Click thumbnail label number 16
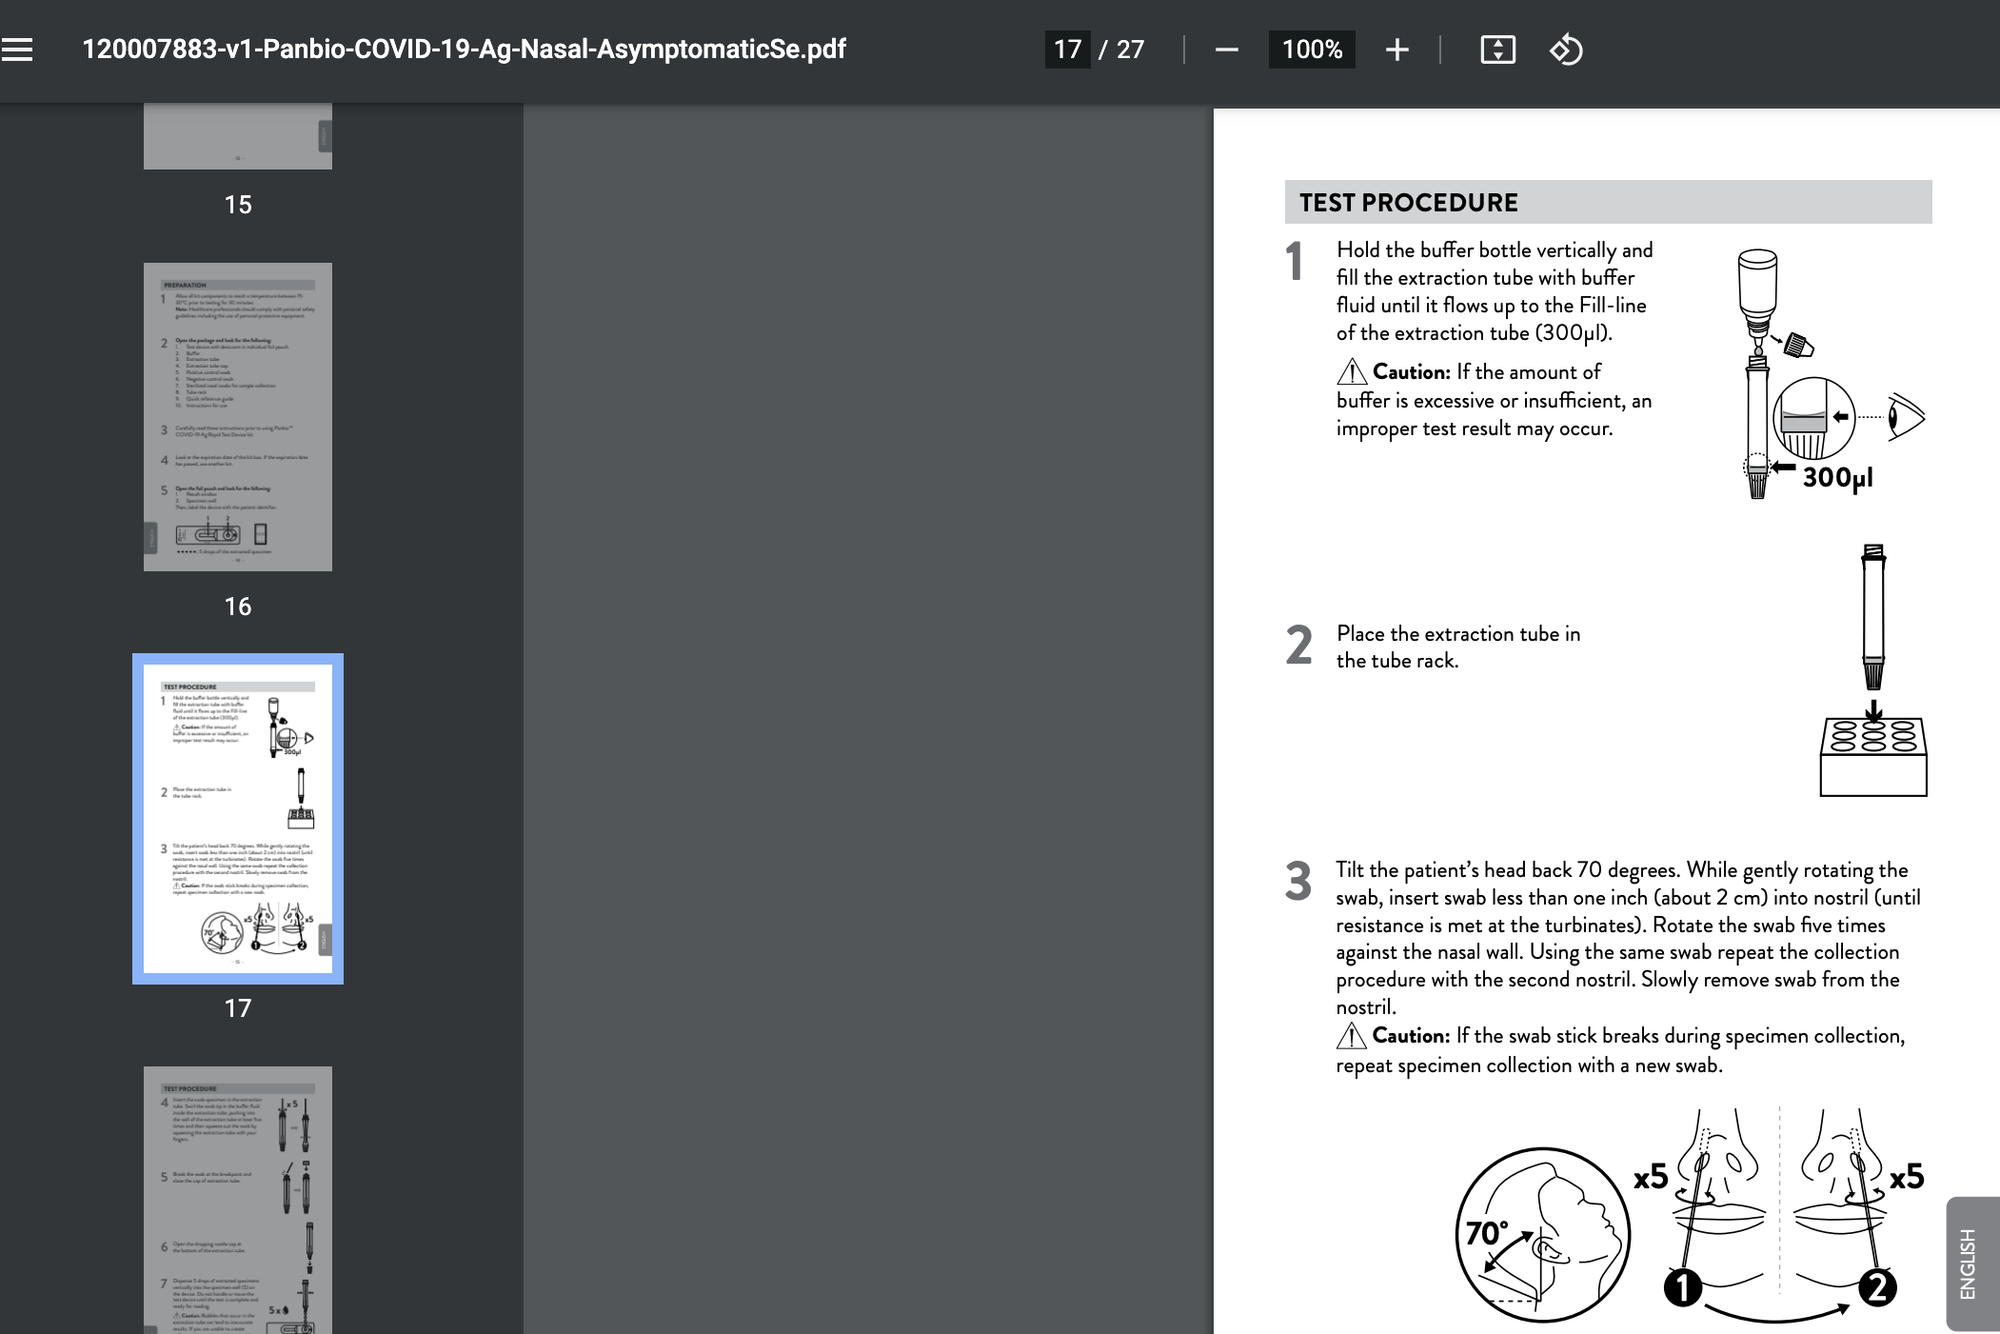2000x1334 pixels. point(238,606)
